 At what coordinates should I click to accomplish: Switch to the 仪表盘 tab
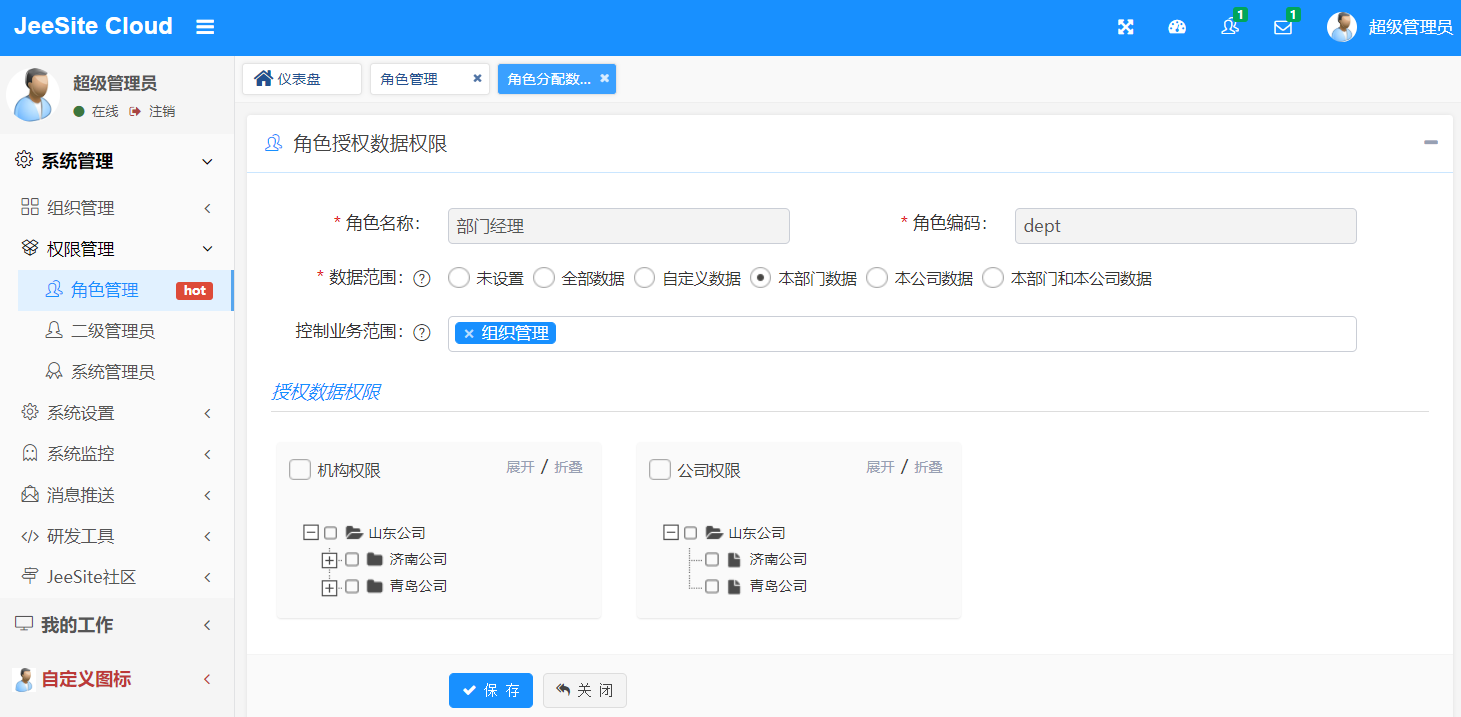(x=302, y=79)
